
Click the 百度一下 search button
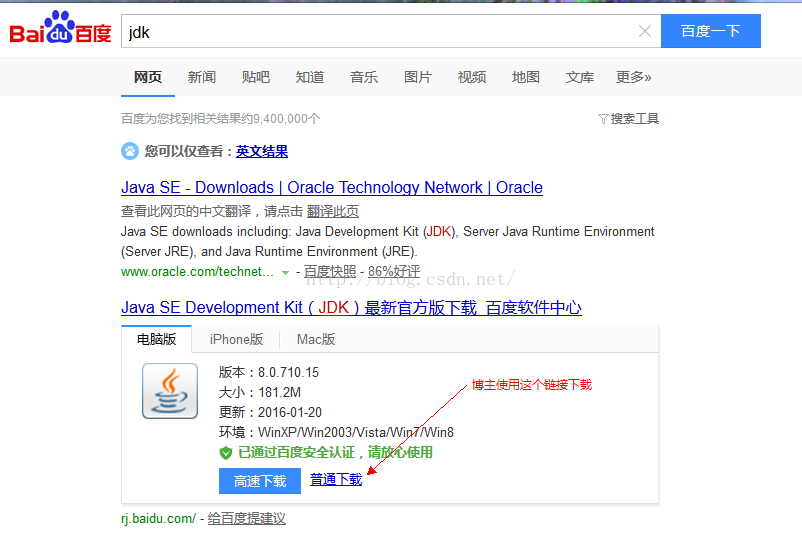pos(710,31)
